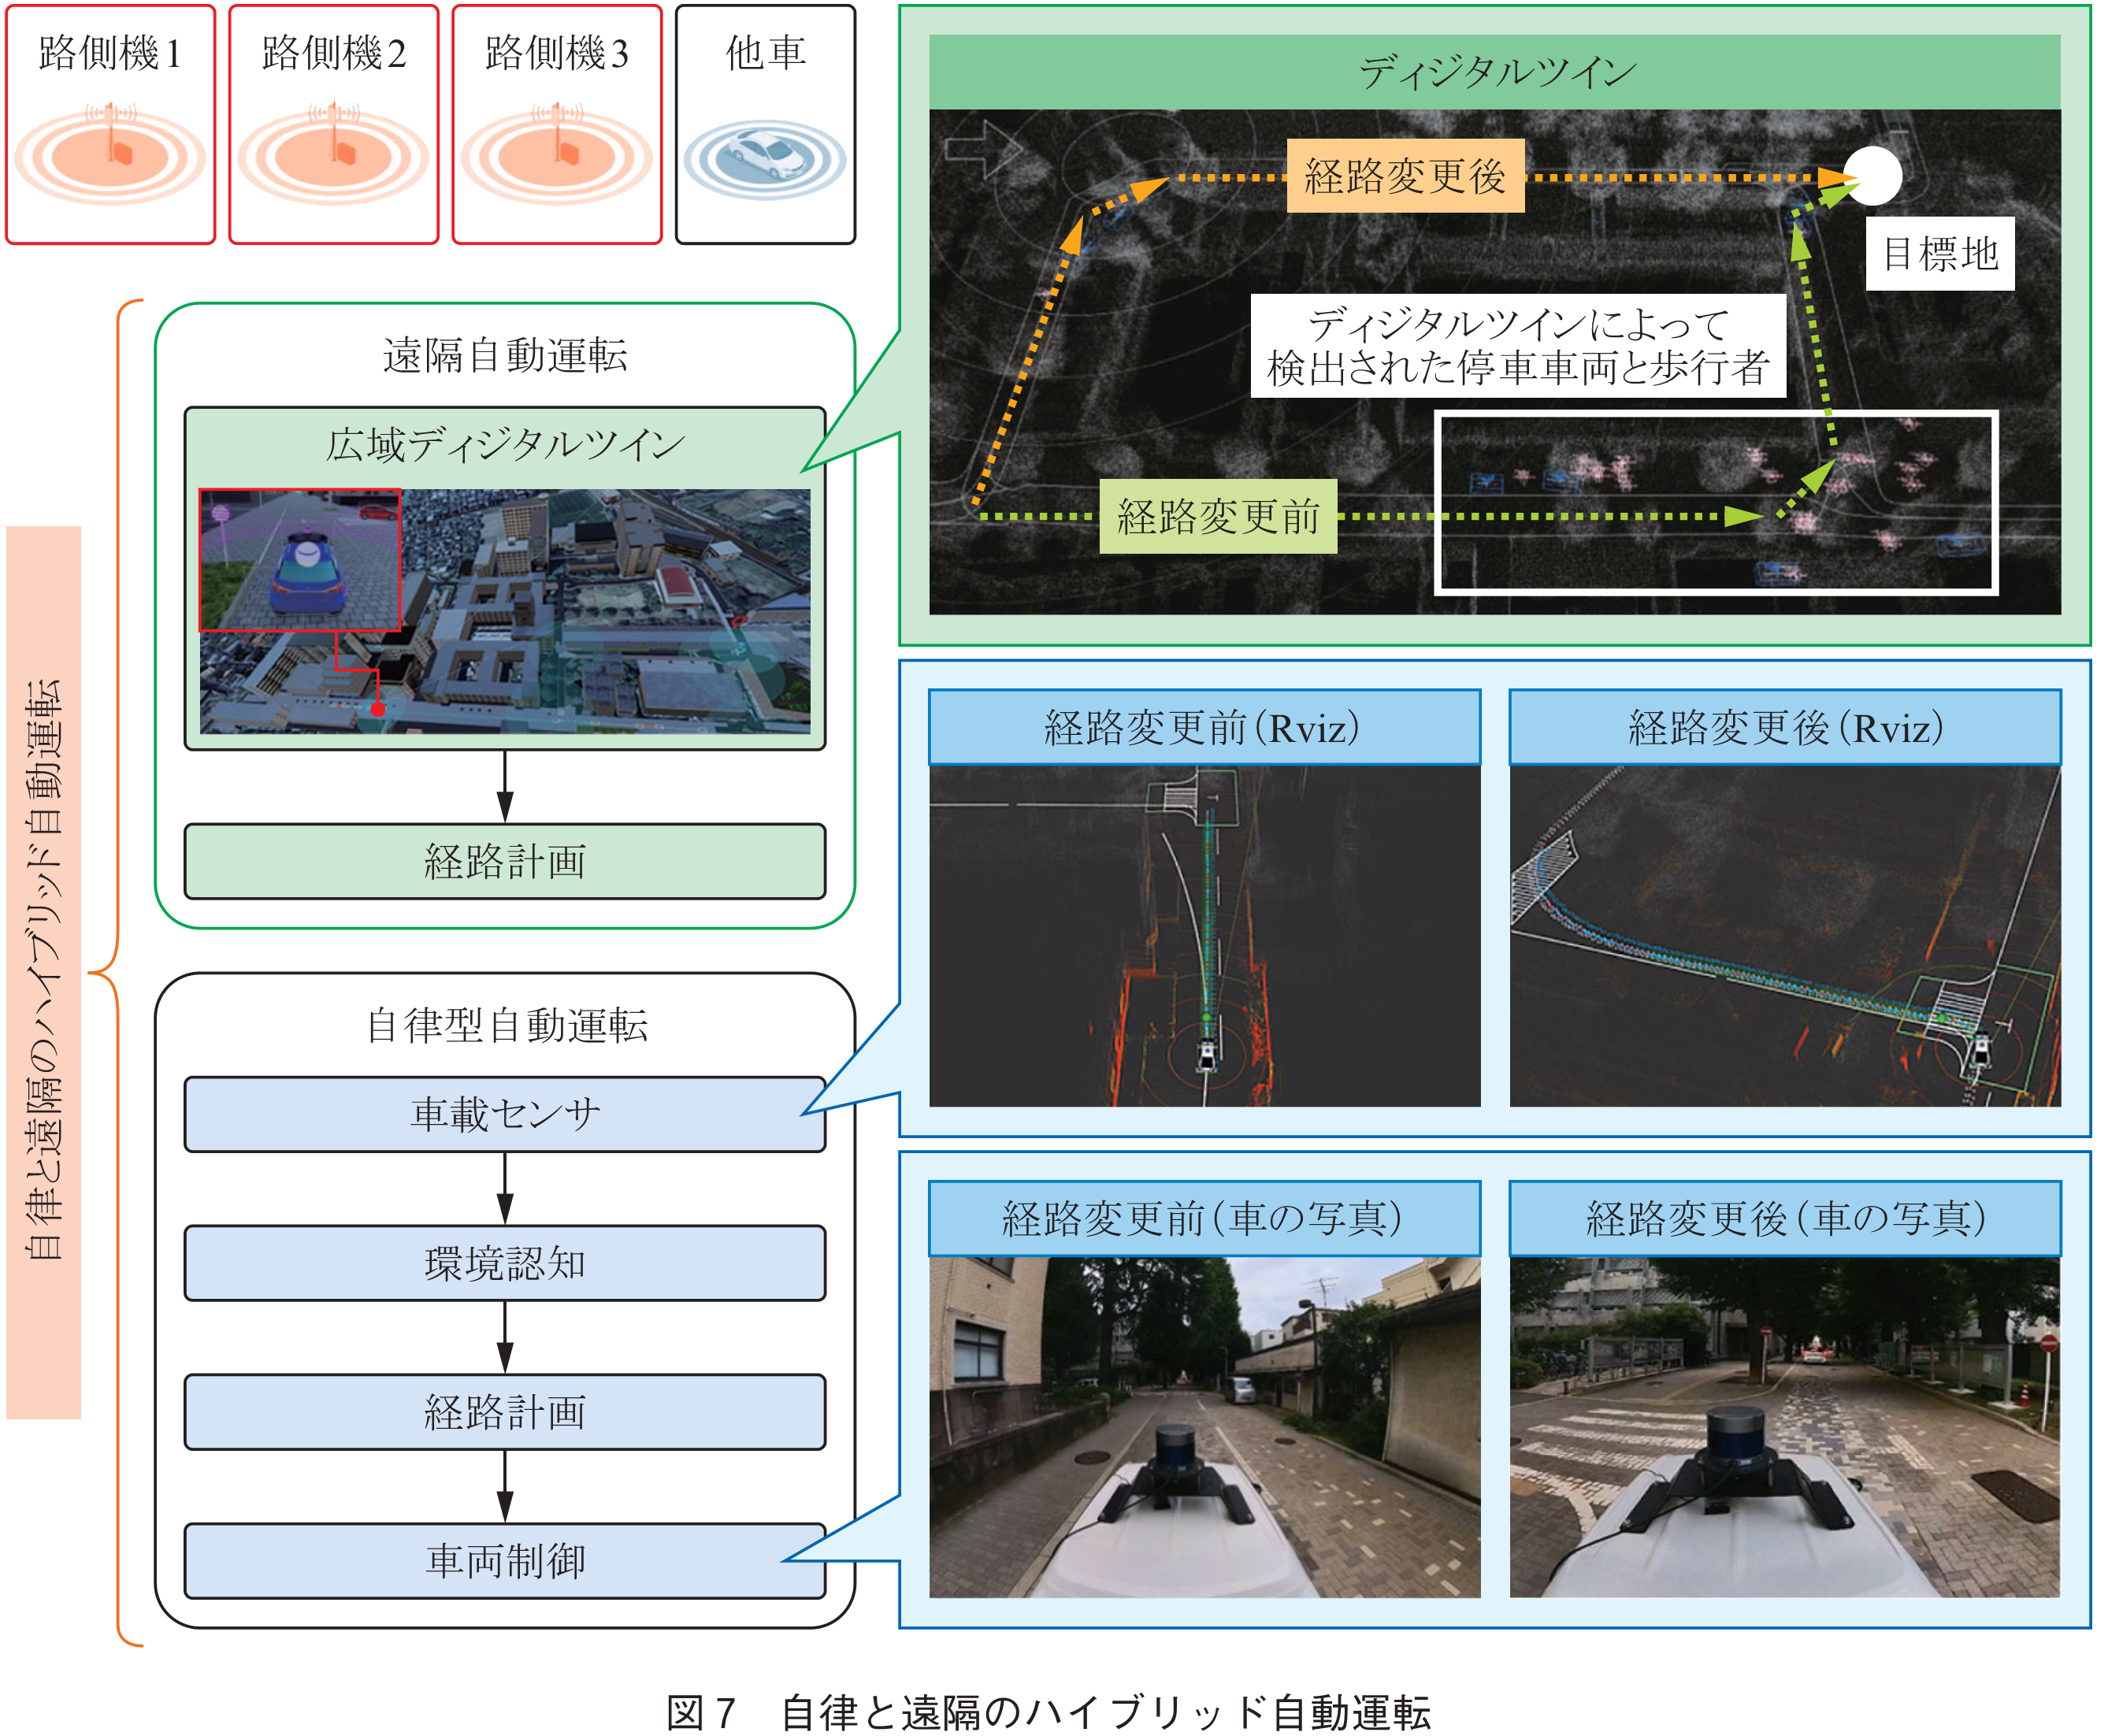This screenshot has width=2108, height=1736.
Task: Click the 路側機3 label text
Action: (x=556, y=53)
